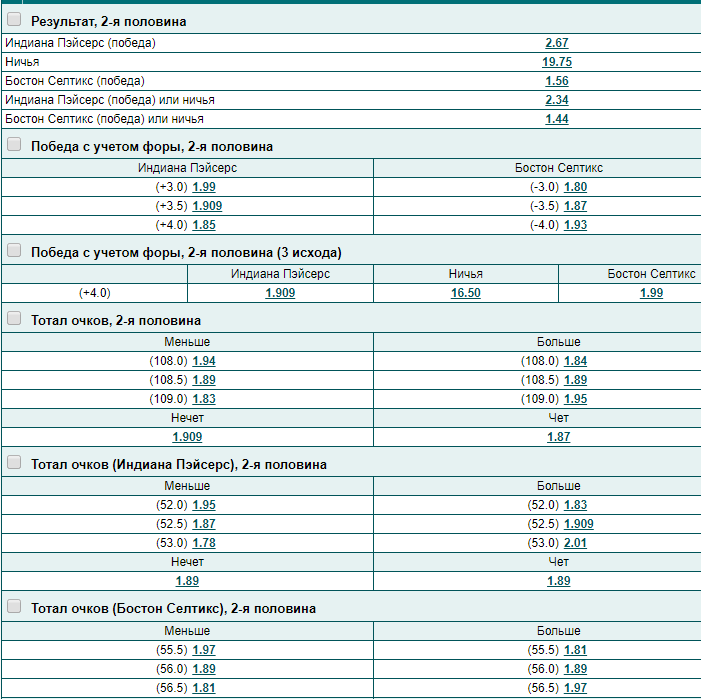701x699 pixels.
Task: Click the Ничья odds 19.75
Action: pos(557,62)
